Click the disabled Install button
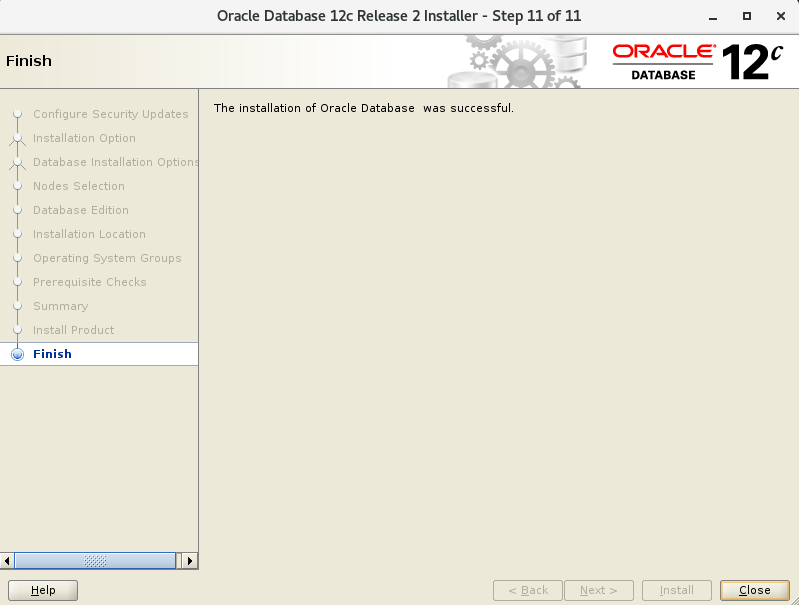Image resolution: width=799 pixels, height=605 pixels. (x=677, y=590)
